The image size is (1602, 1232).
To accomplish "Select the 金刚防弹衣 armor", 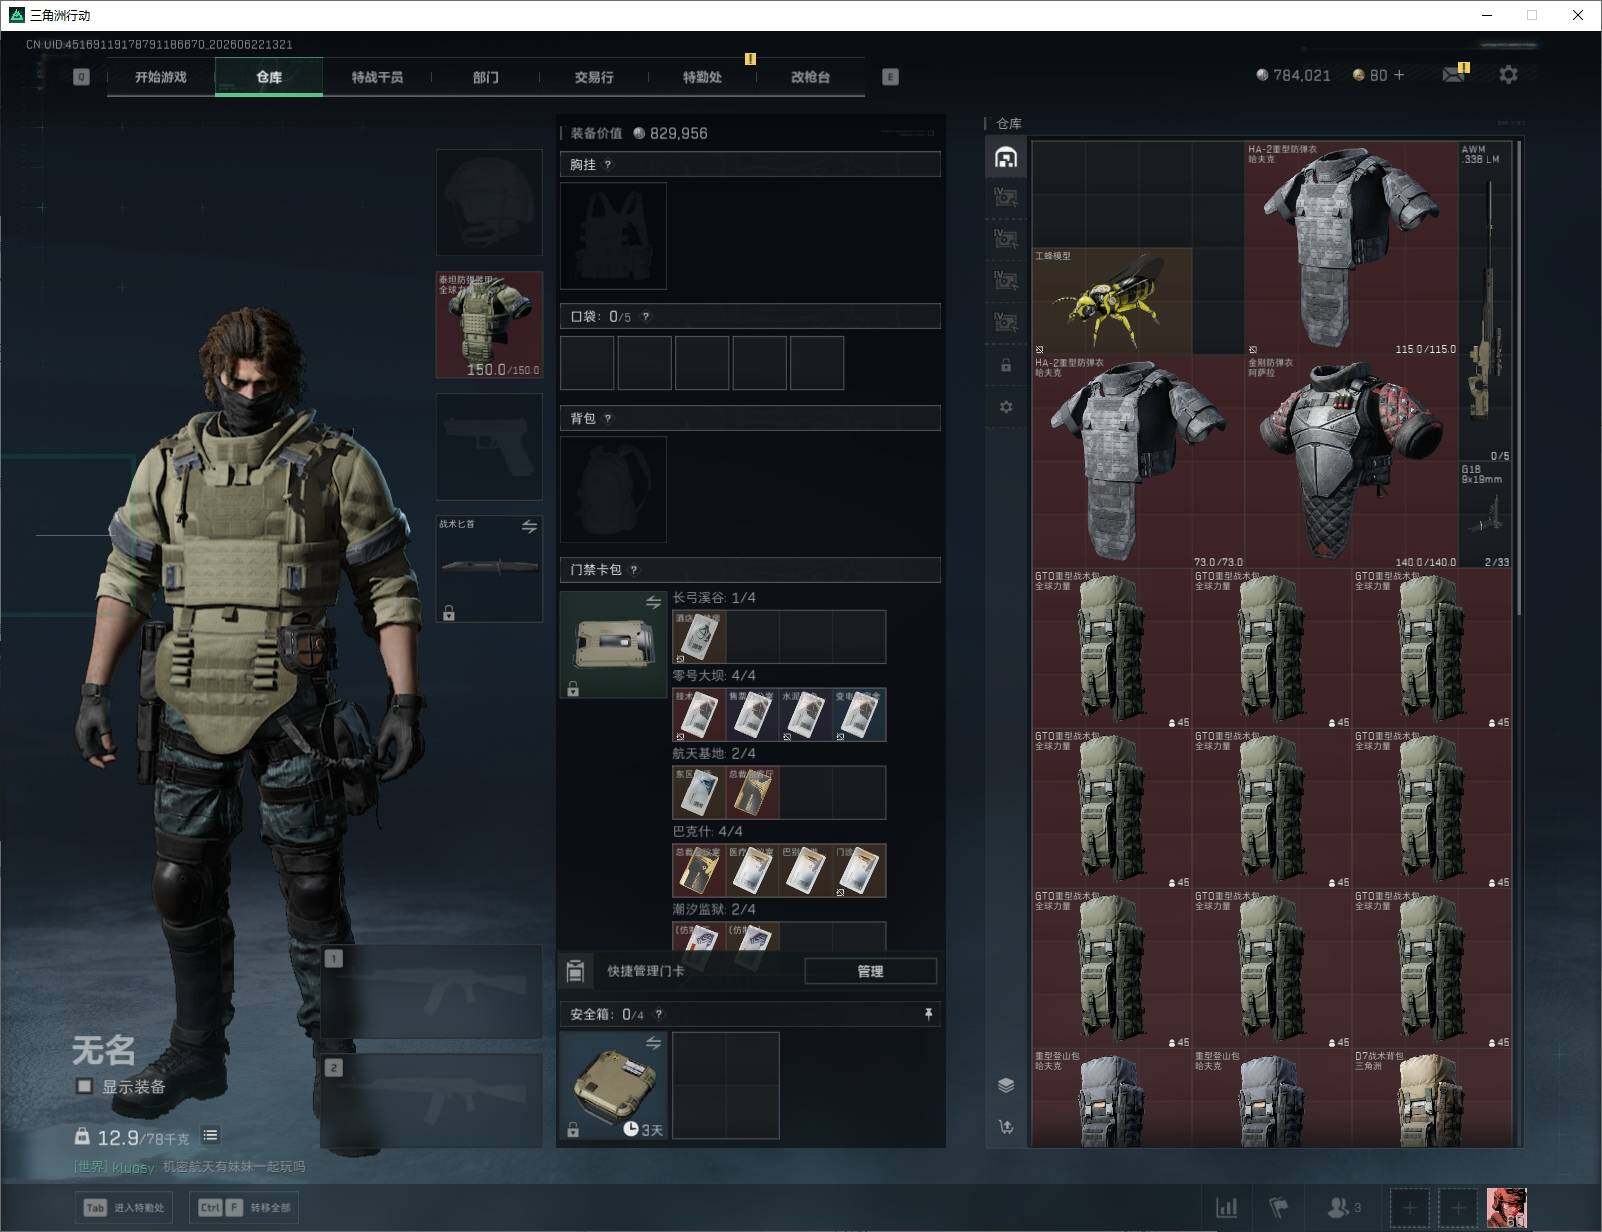I will pyautogui.click(x=1352, y=462).
